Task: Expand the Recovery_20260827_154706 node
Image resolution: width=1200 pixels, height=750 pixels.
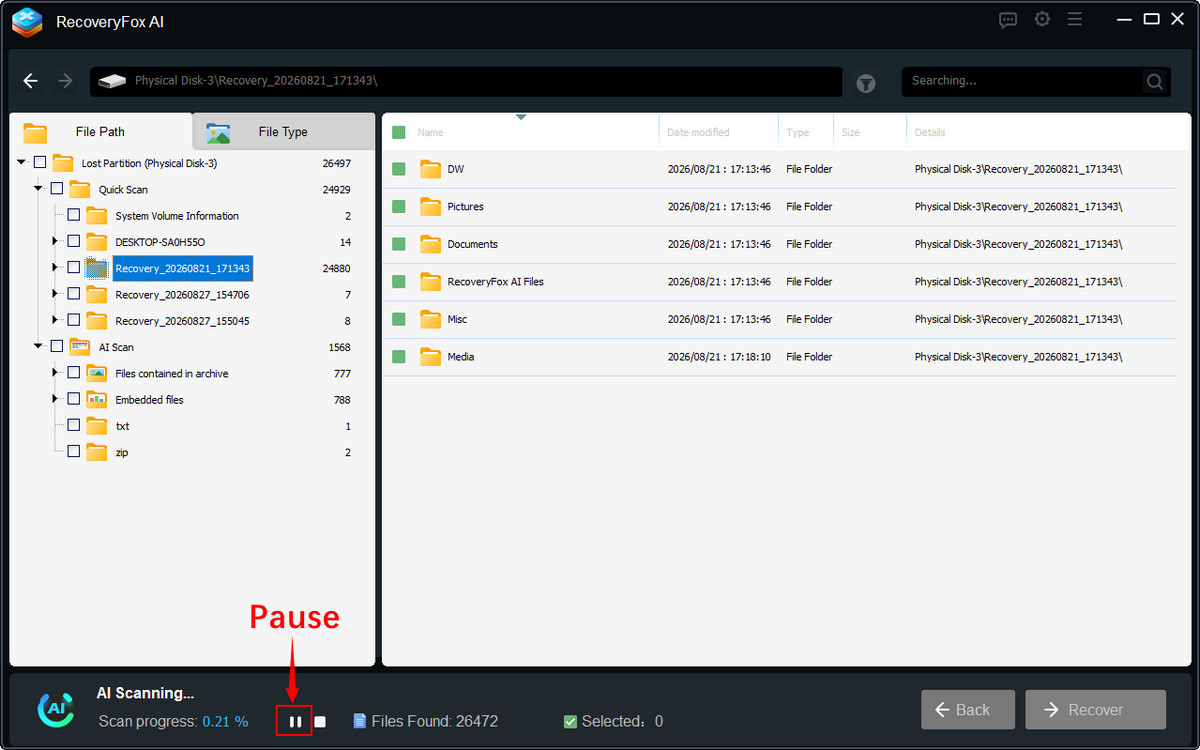Action: click(x=55, y=294)
